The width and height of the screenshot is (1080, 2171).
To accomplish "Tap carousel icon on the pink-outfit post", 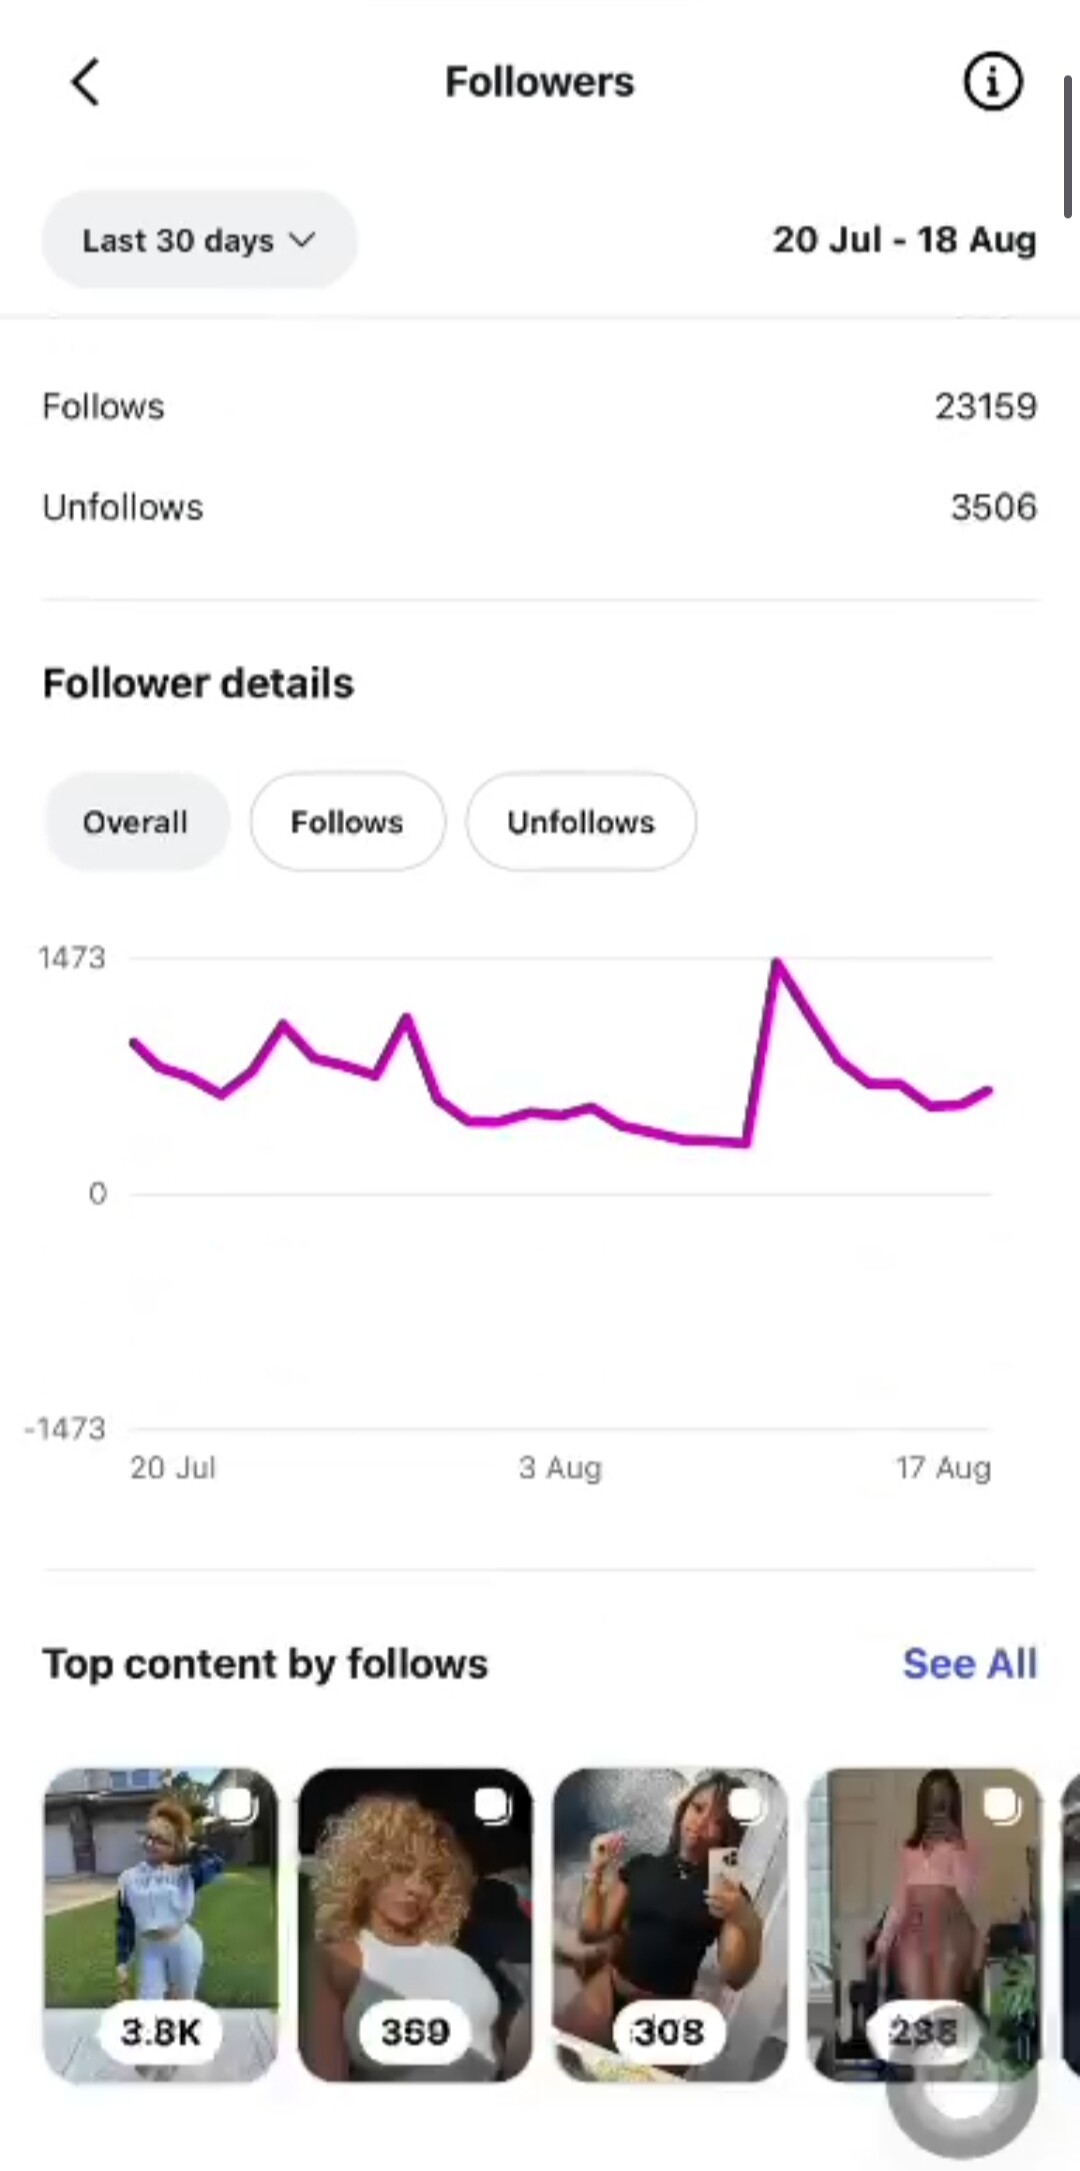I will (x=1001, y=1806).
